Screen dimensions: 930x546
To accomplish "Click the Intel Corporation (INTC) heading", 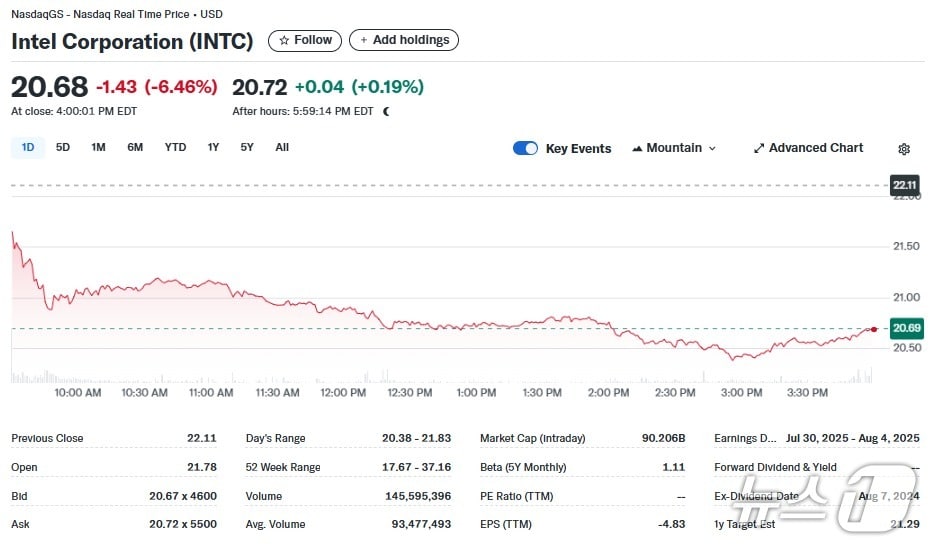I will tap(132, 42).
